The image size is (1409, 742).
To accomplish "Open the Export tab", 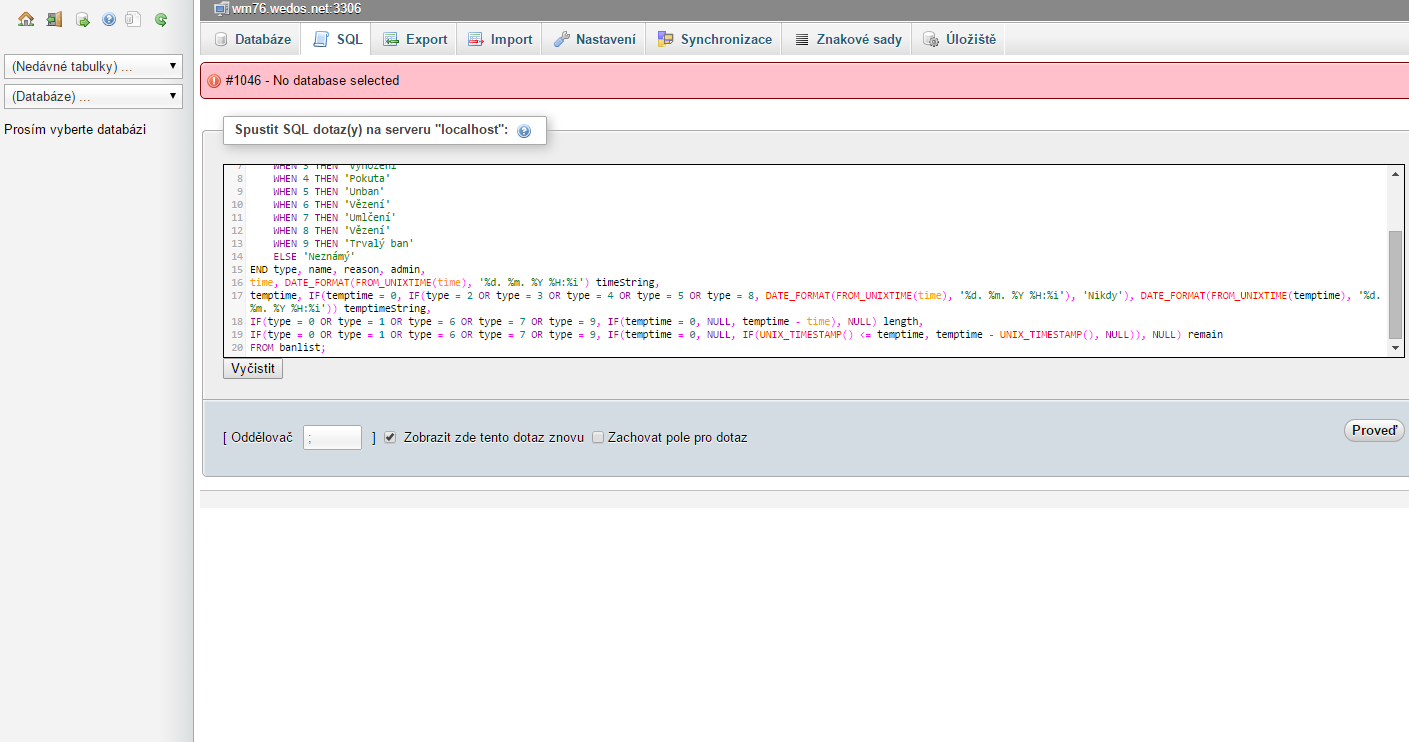I will (415, 39).
